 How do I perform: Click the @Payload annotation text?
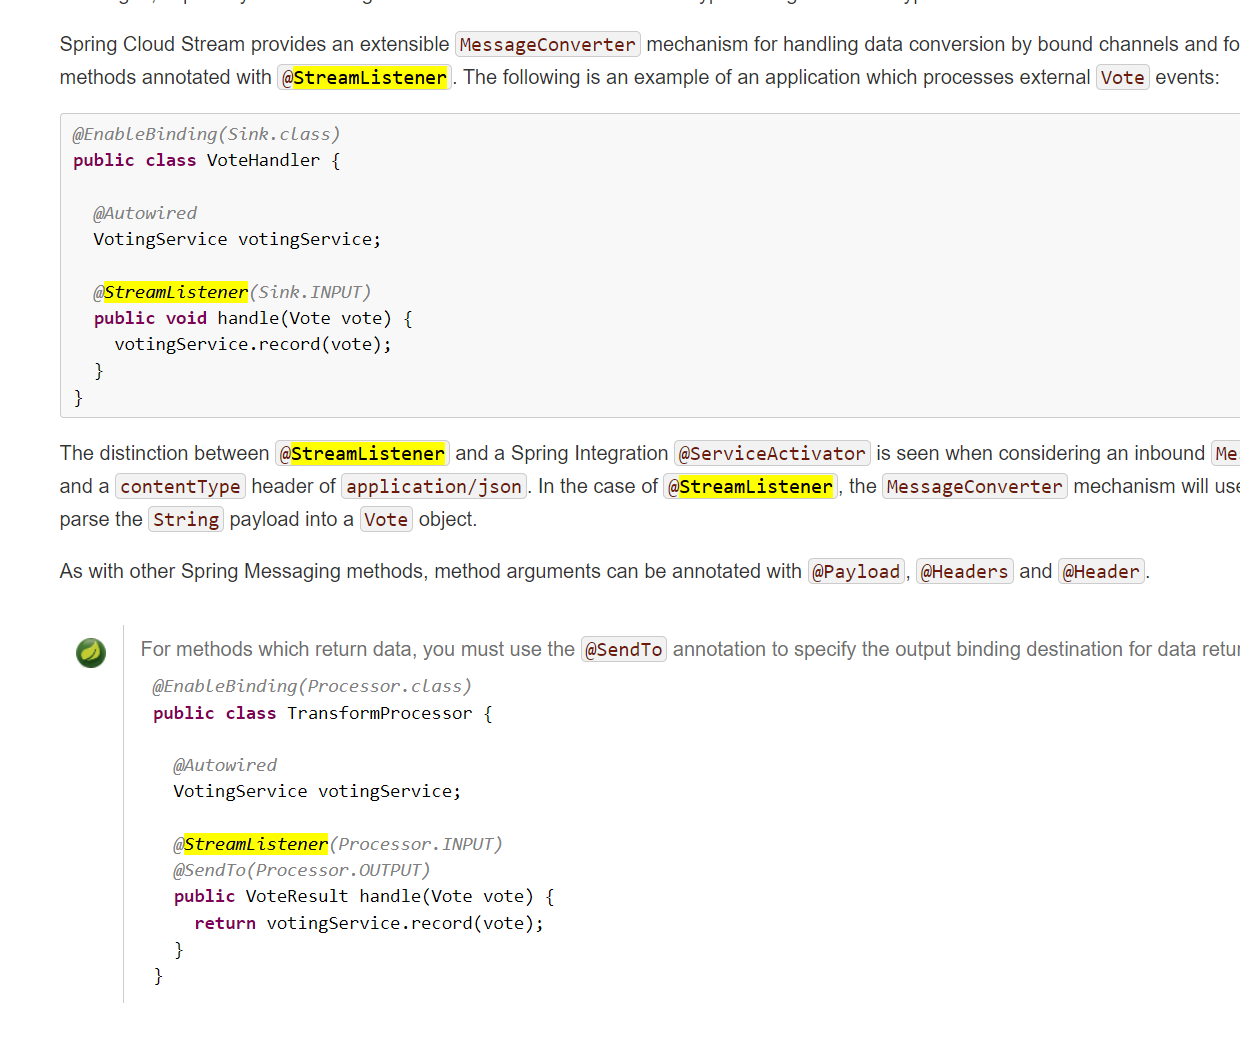click(856, 571)
